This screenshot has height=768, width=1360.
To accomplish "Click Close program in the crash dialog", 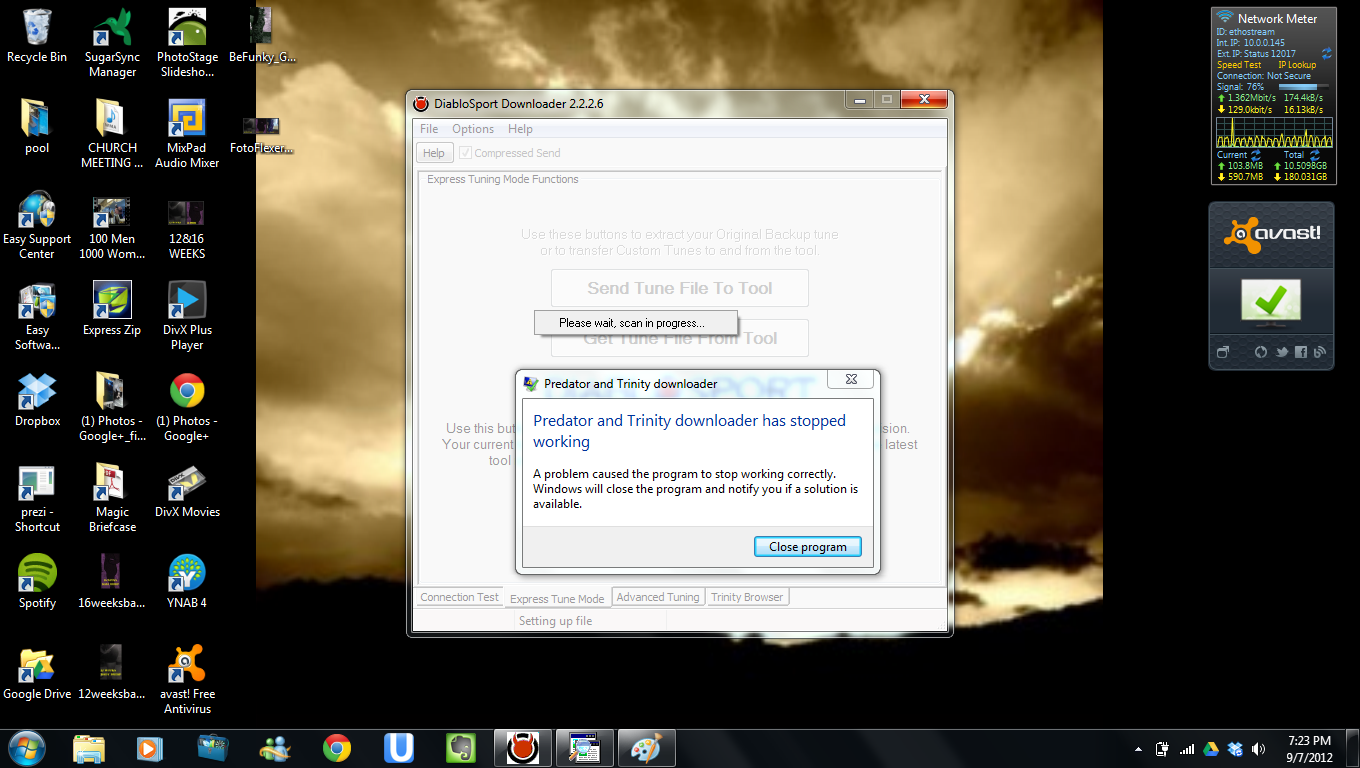I will (x=807, y=546).
